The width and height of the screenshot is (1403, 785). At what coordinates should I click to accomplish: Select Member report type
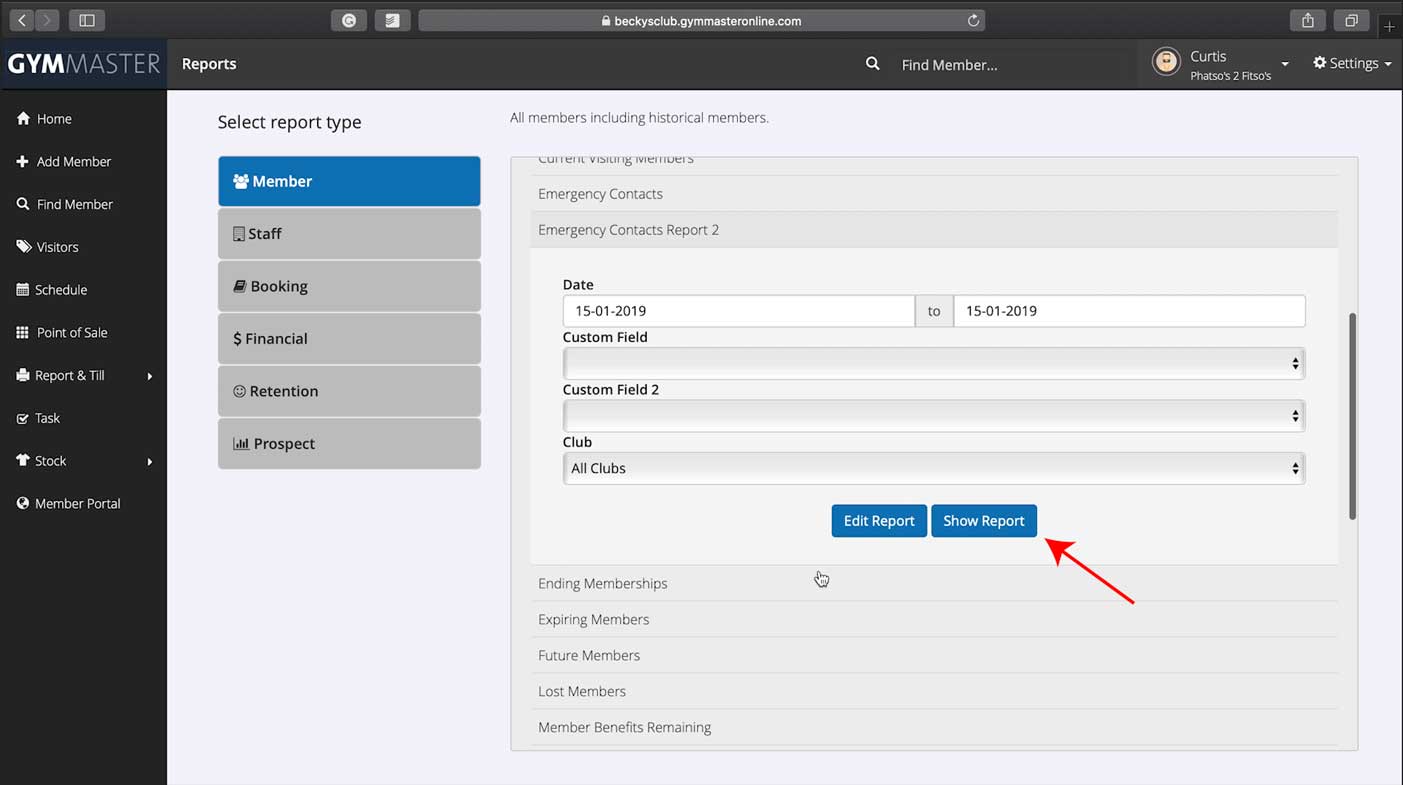pyautogui.click(x=349, y=181)
